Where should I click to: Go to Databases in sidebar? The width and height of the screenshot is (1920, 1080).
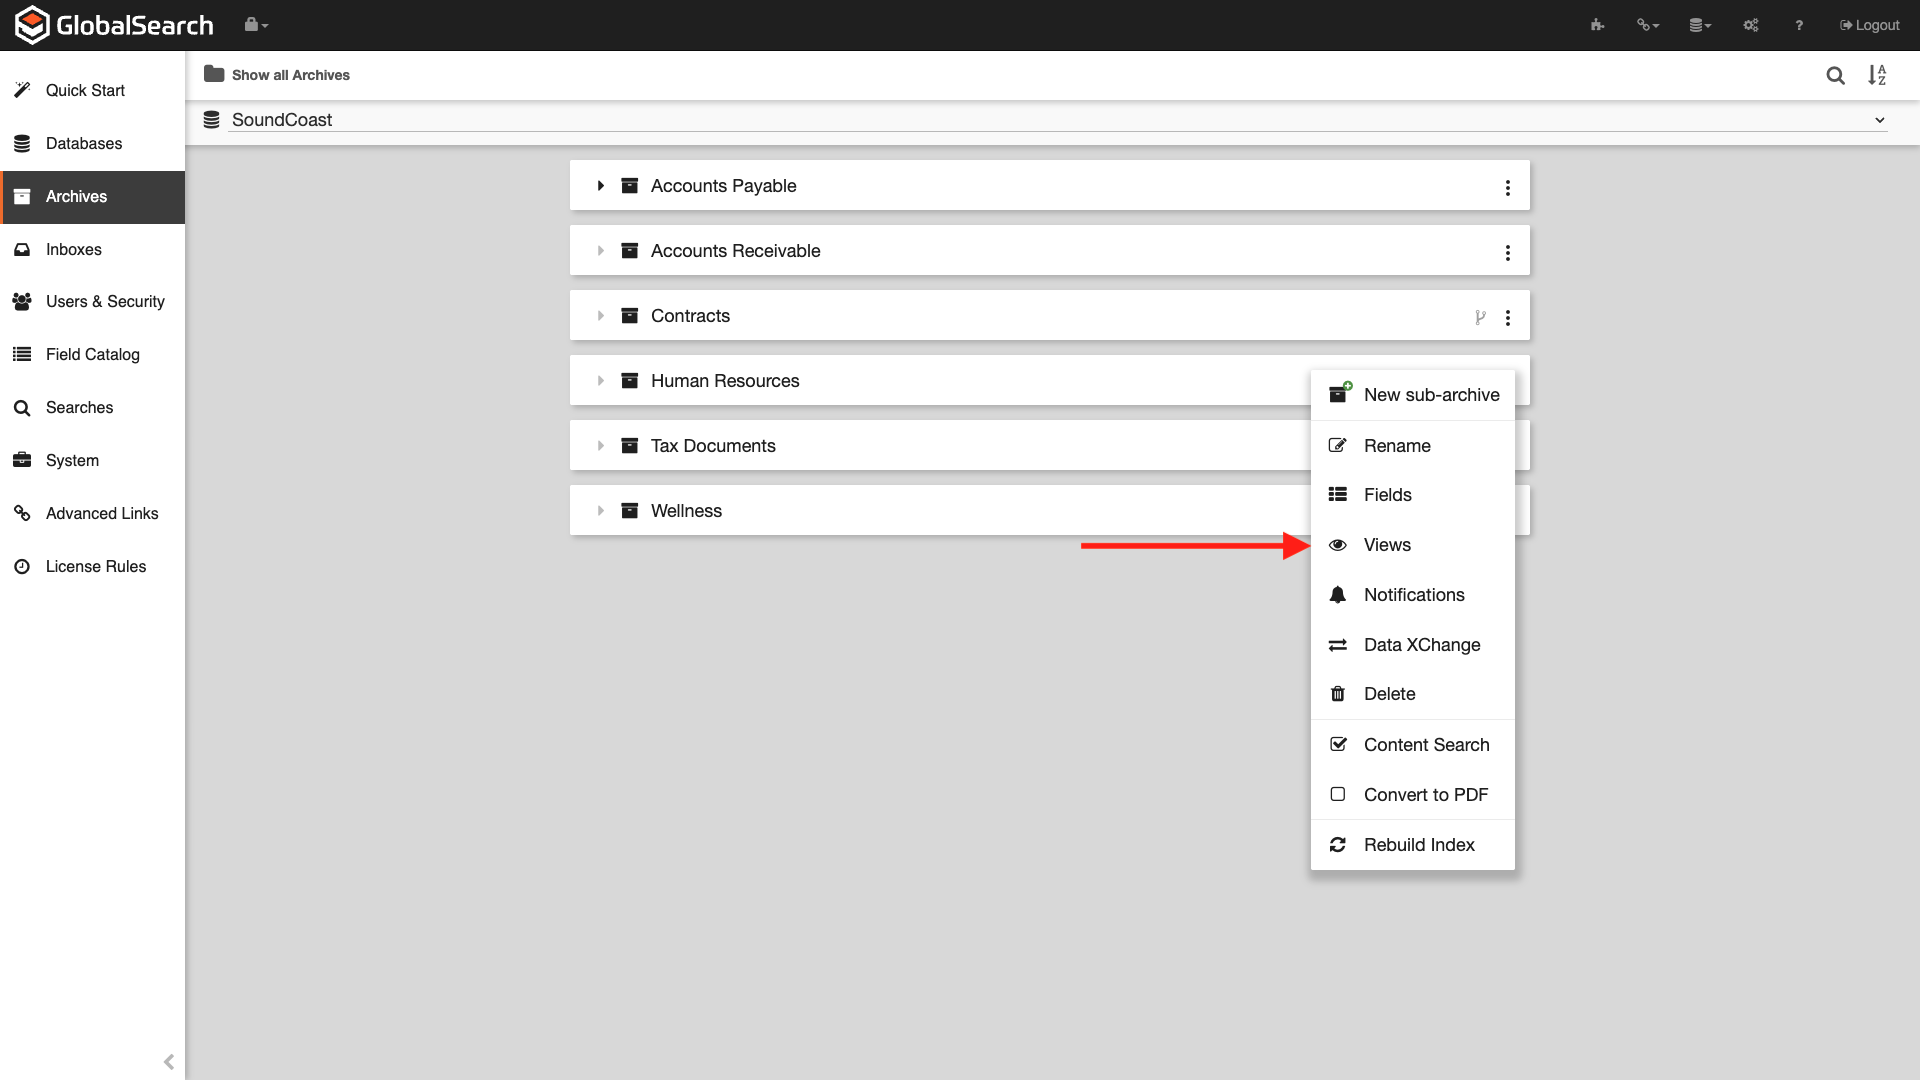pyautogui.click(x=92, y=143)
